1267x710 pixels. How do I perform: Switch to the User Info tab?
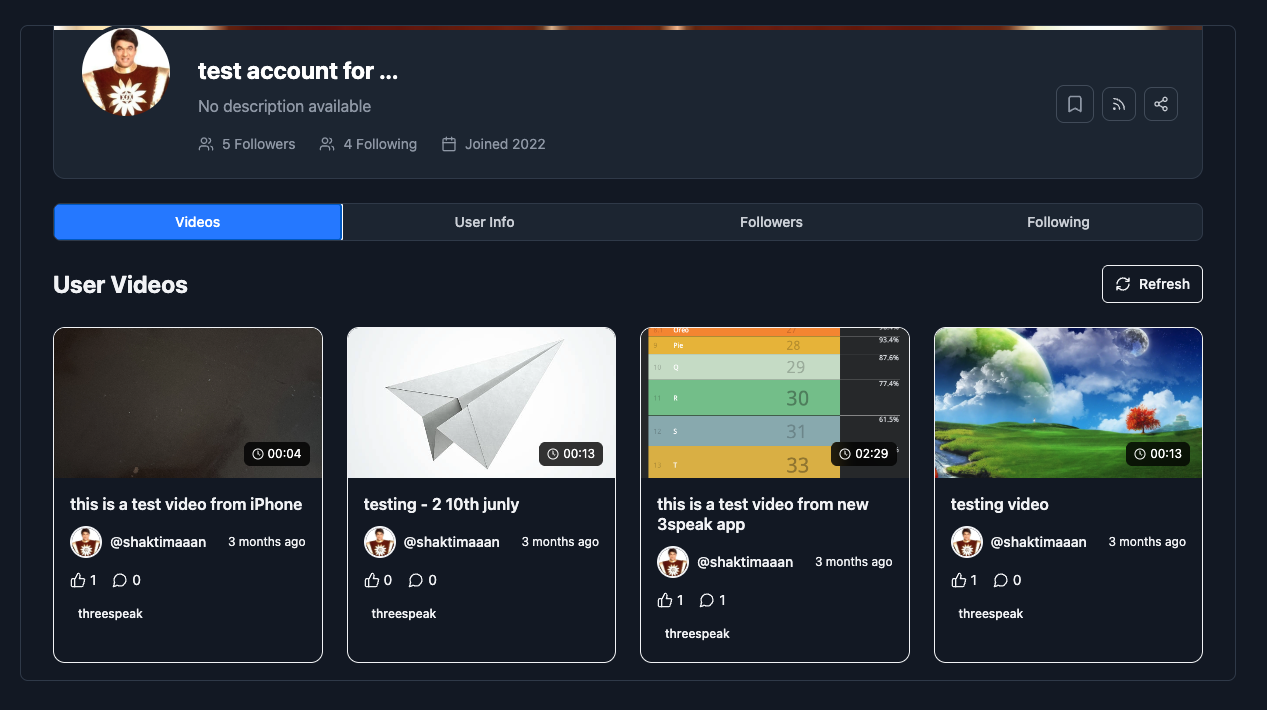click(x=484, y=222)
